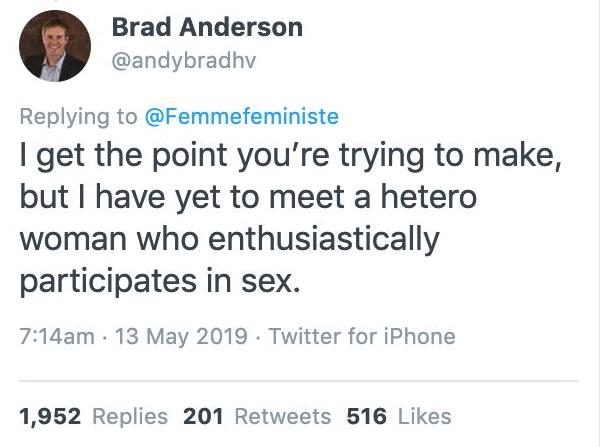Show the 516 Likes list
This screenshot has height=447, width=600.
[x=398, y=415]
